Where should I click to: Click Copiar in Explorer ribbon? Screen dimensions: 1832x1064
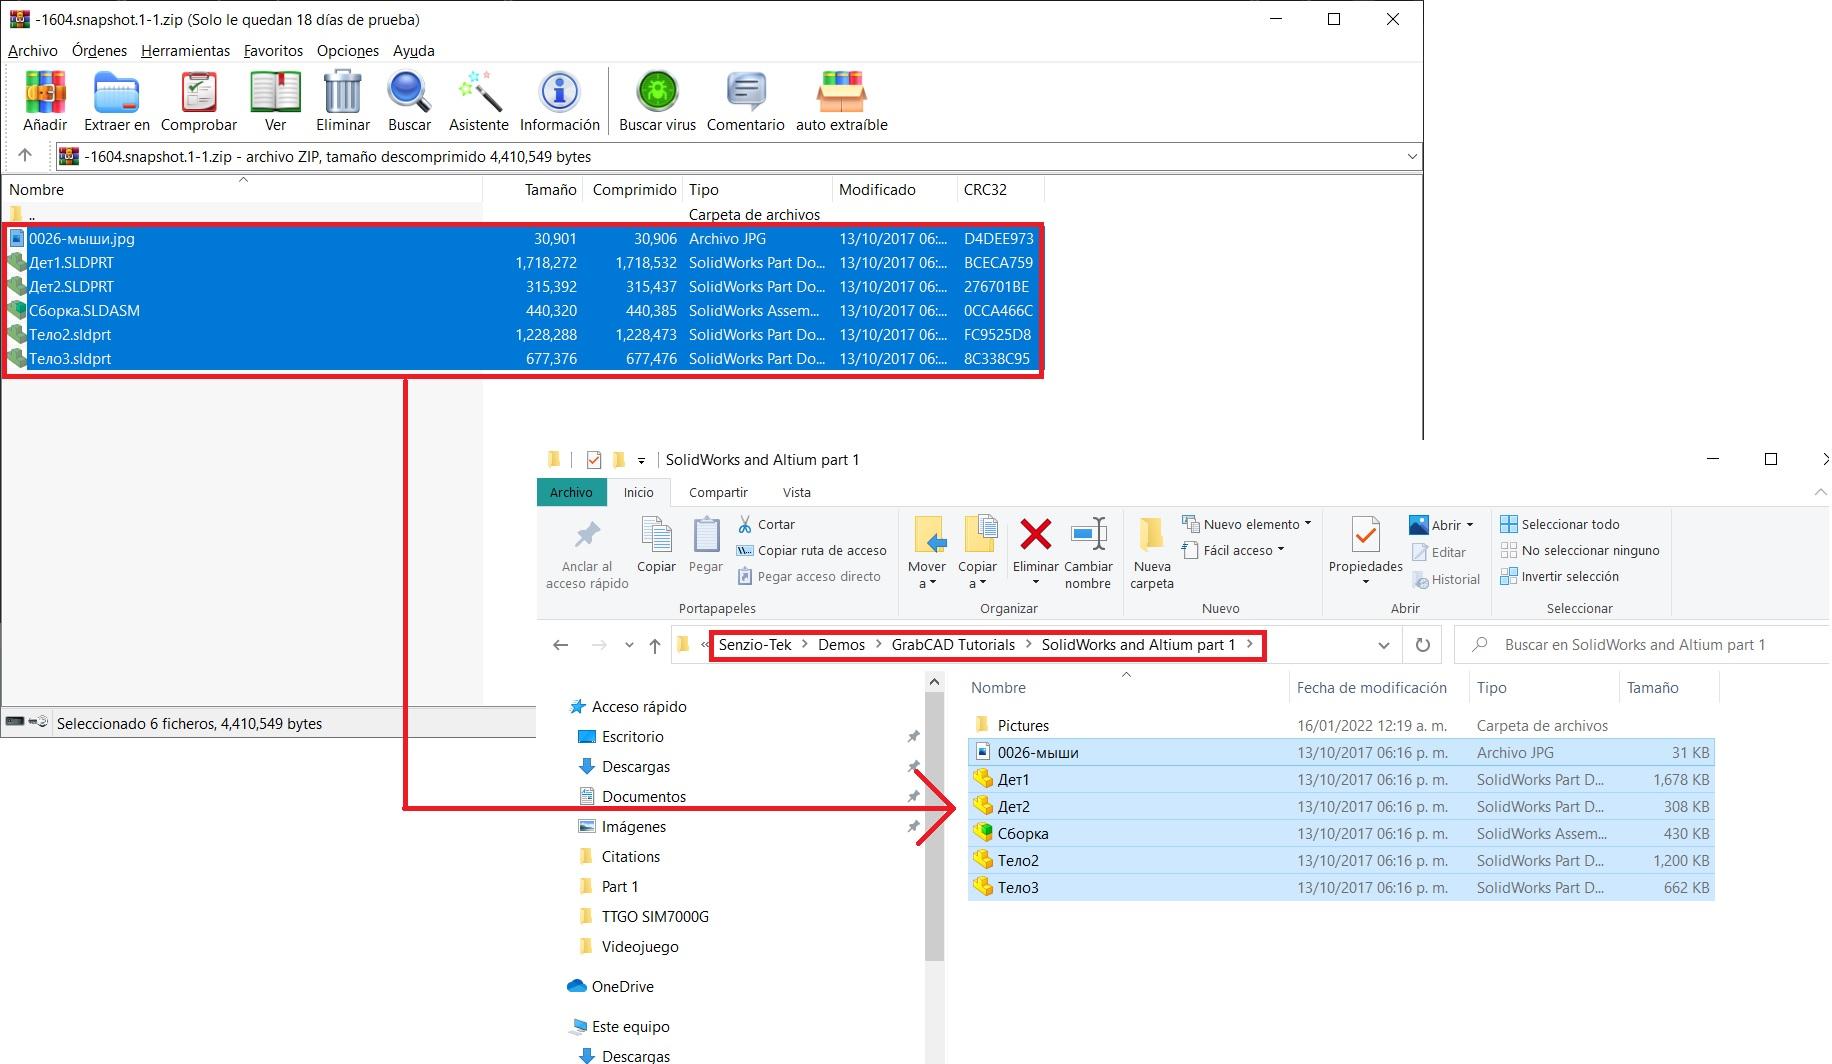656,545
